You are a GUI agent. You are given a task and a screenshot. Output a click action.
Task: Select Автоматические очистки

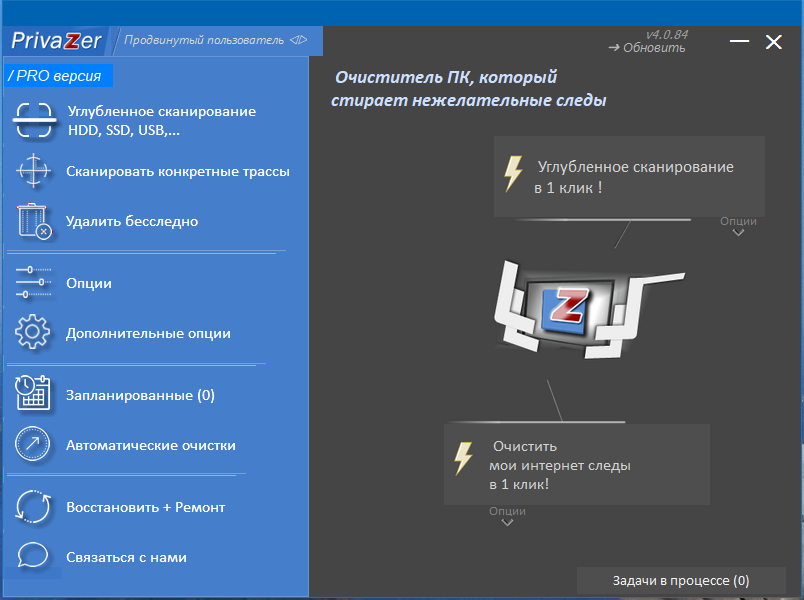151,445
